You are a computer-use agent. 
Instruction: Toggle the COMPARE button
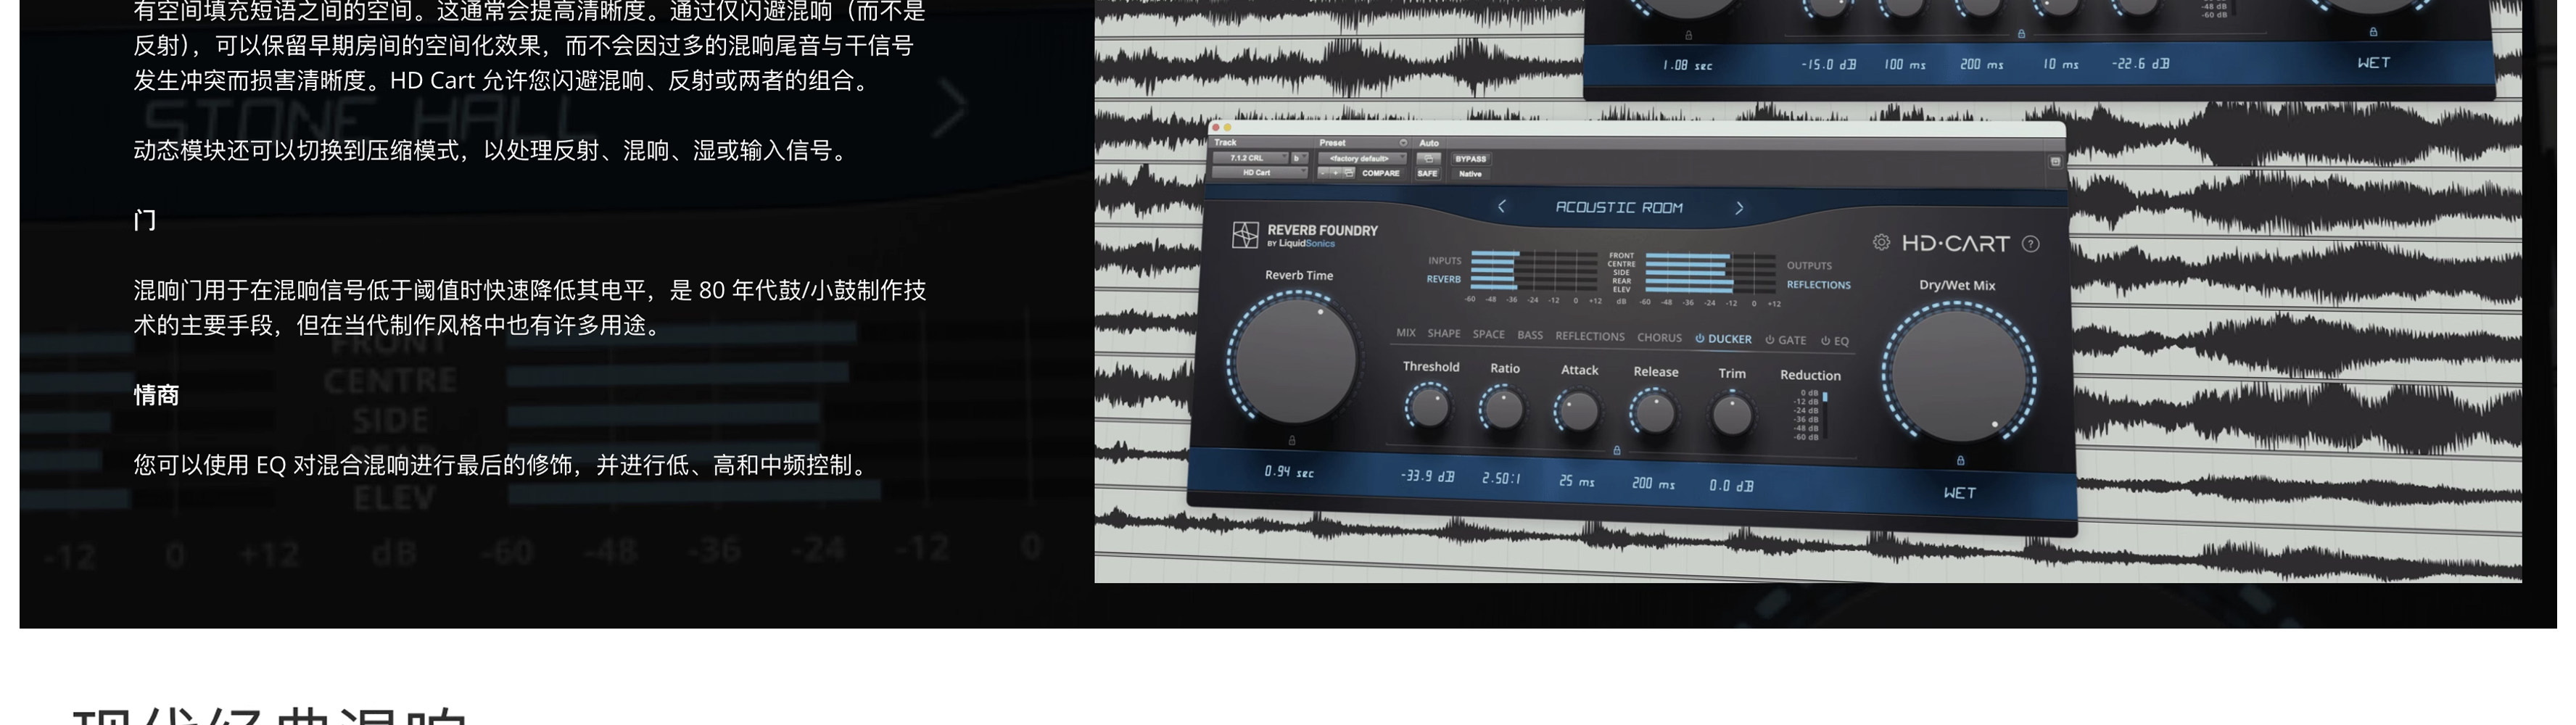click(x=1381, y=173)
